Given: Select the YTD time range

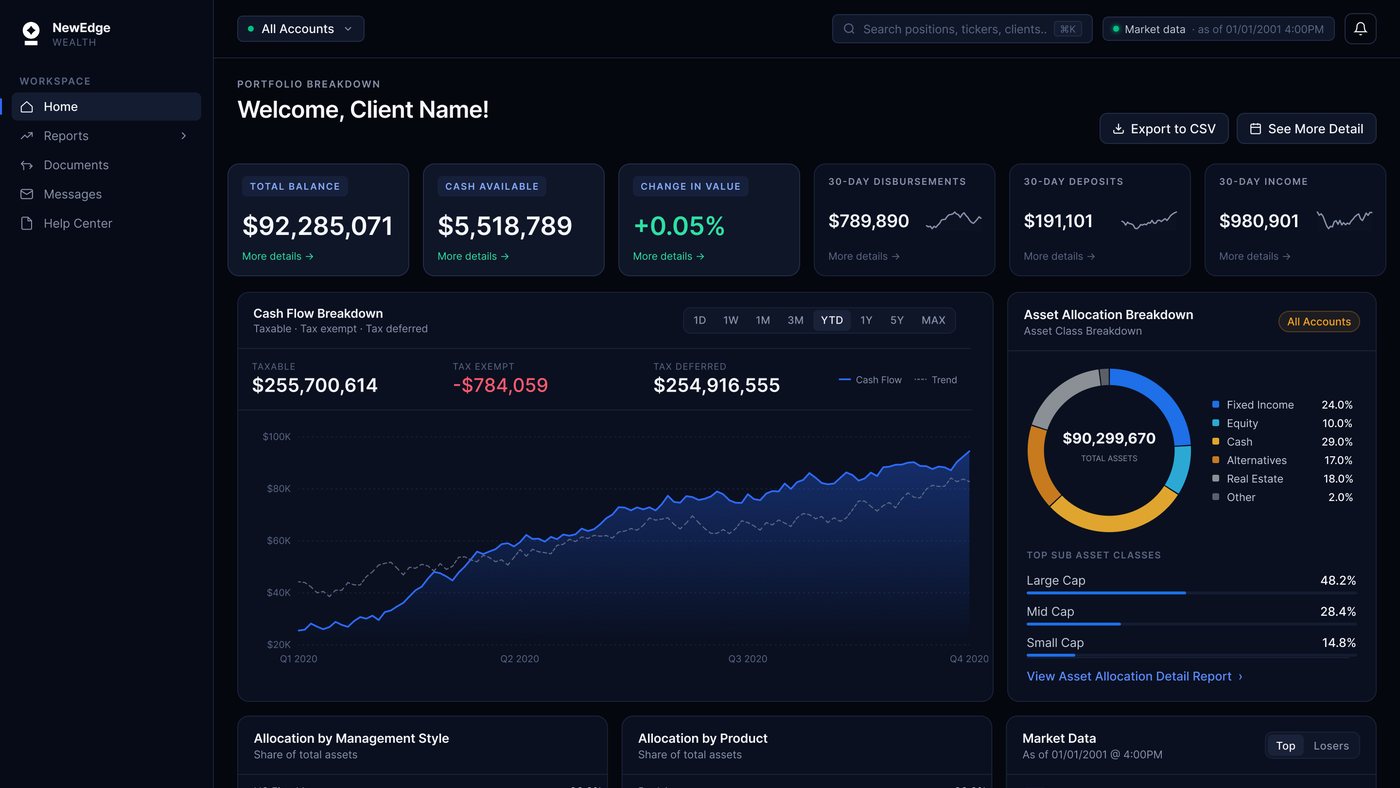Looking at the screenshot, I should coord(832,320).
